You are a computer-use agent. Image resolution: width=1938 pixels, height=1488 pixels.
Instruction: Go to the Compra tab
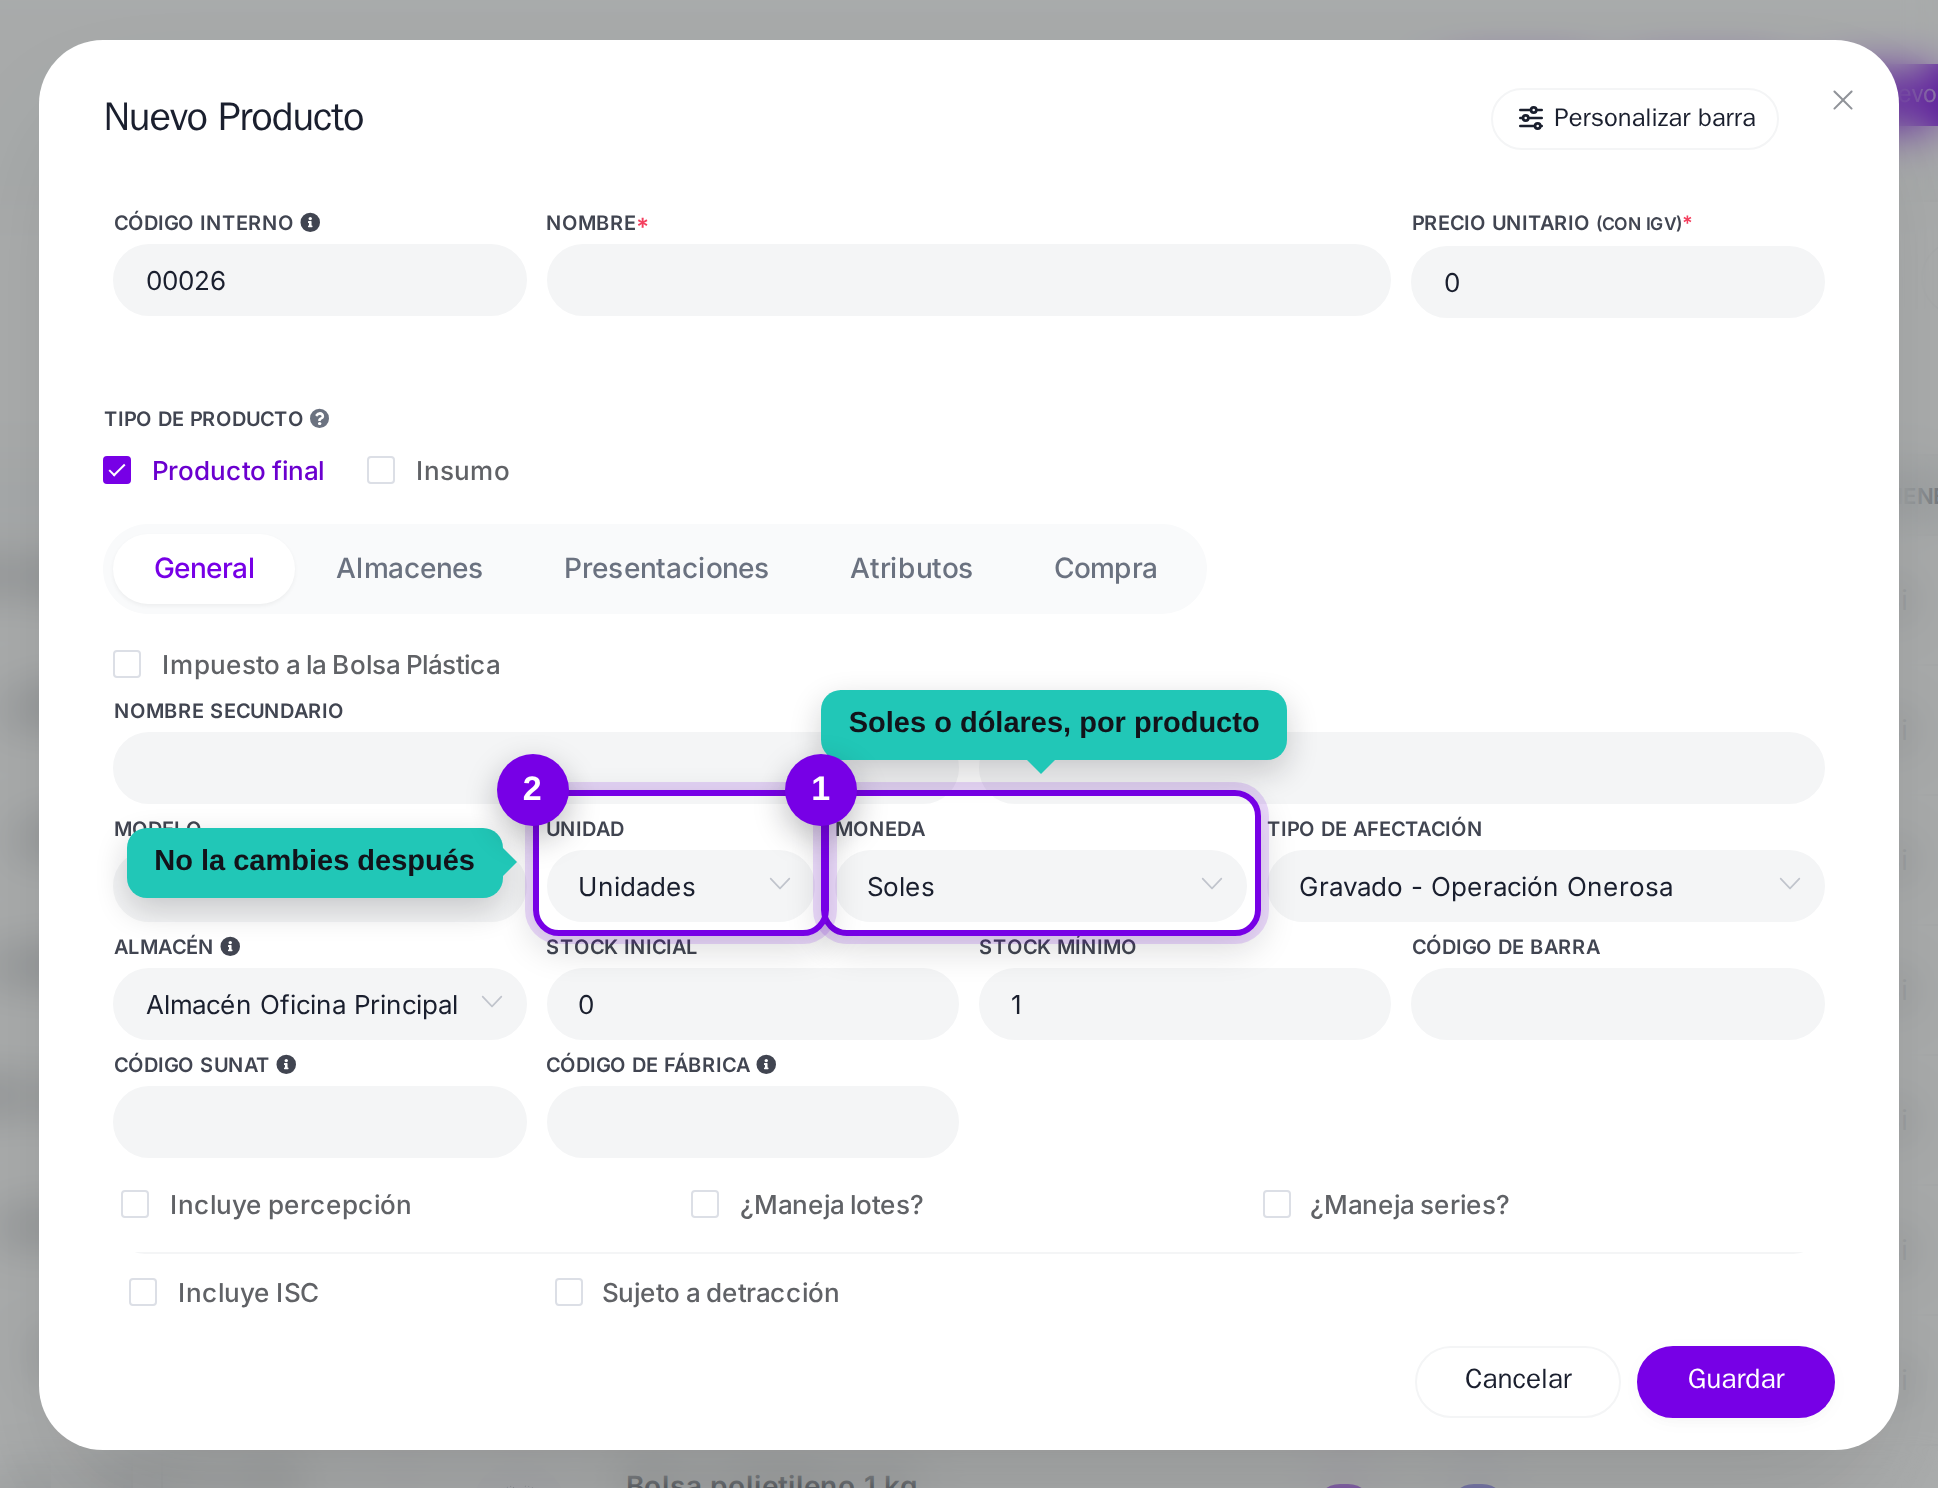pyautogui.click(x=1105, y=568)
